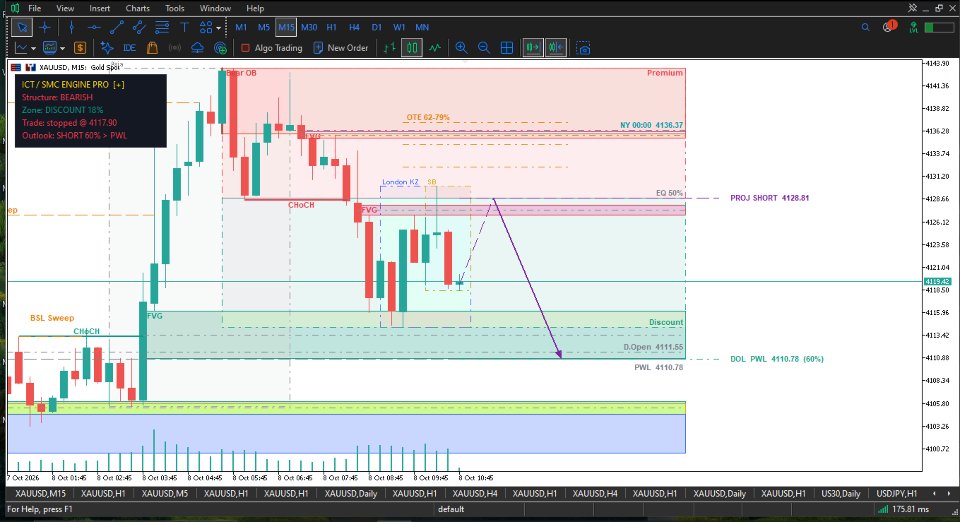Select the horizontal line drawing tool

coord(94,28)
